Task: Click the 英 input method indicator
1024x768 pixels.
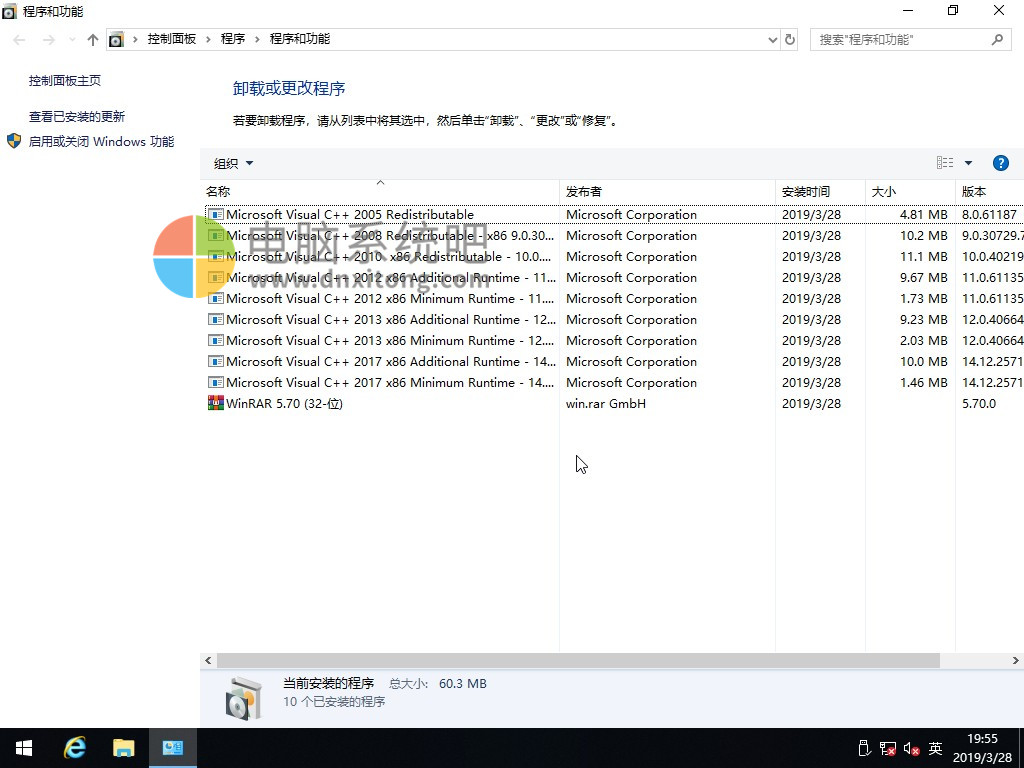Action: [x=935, y=748]
